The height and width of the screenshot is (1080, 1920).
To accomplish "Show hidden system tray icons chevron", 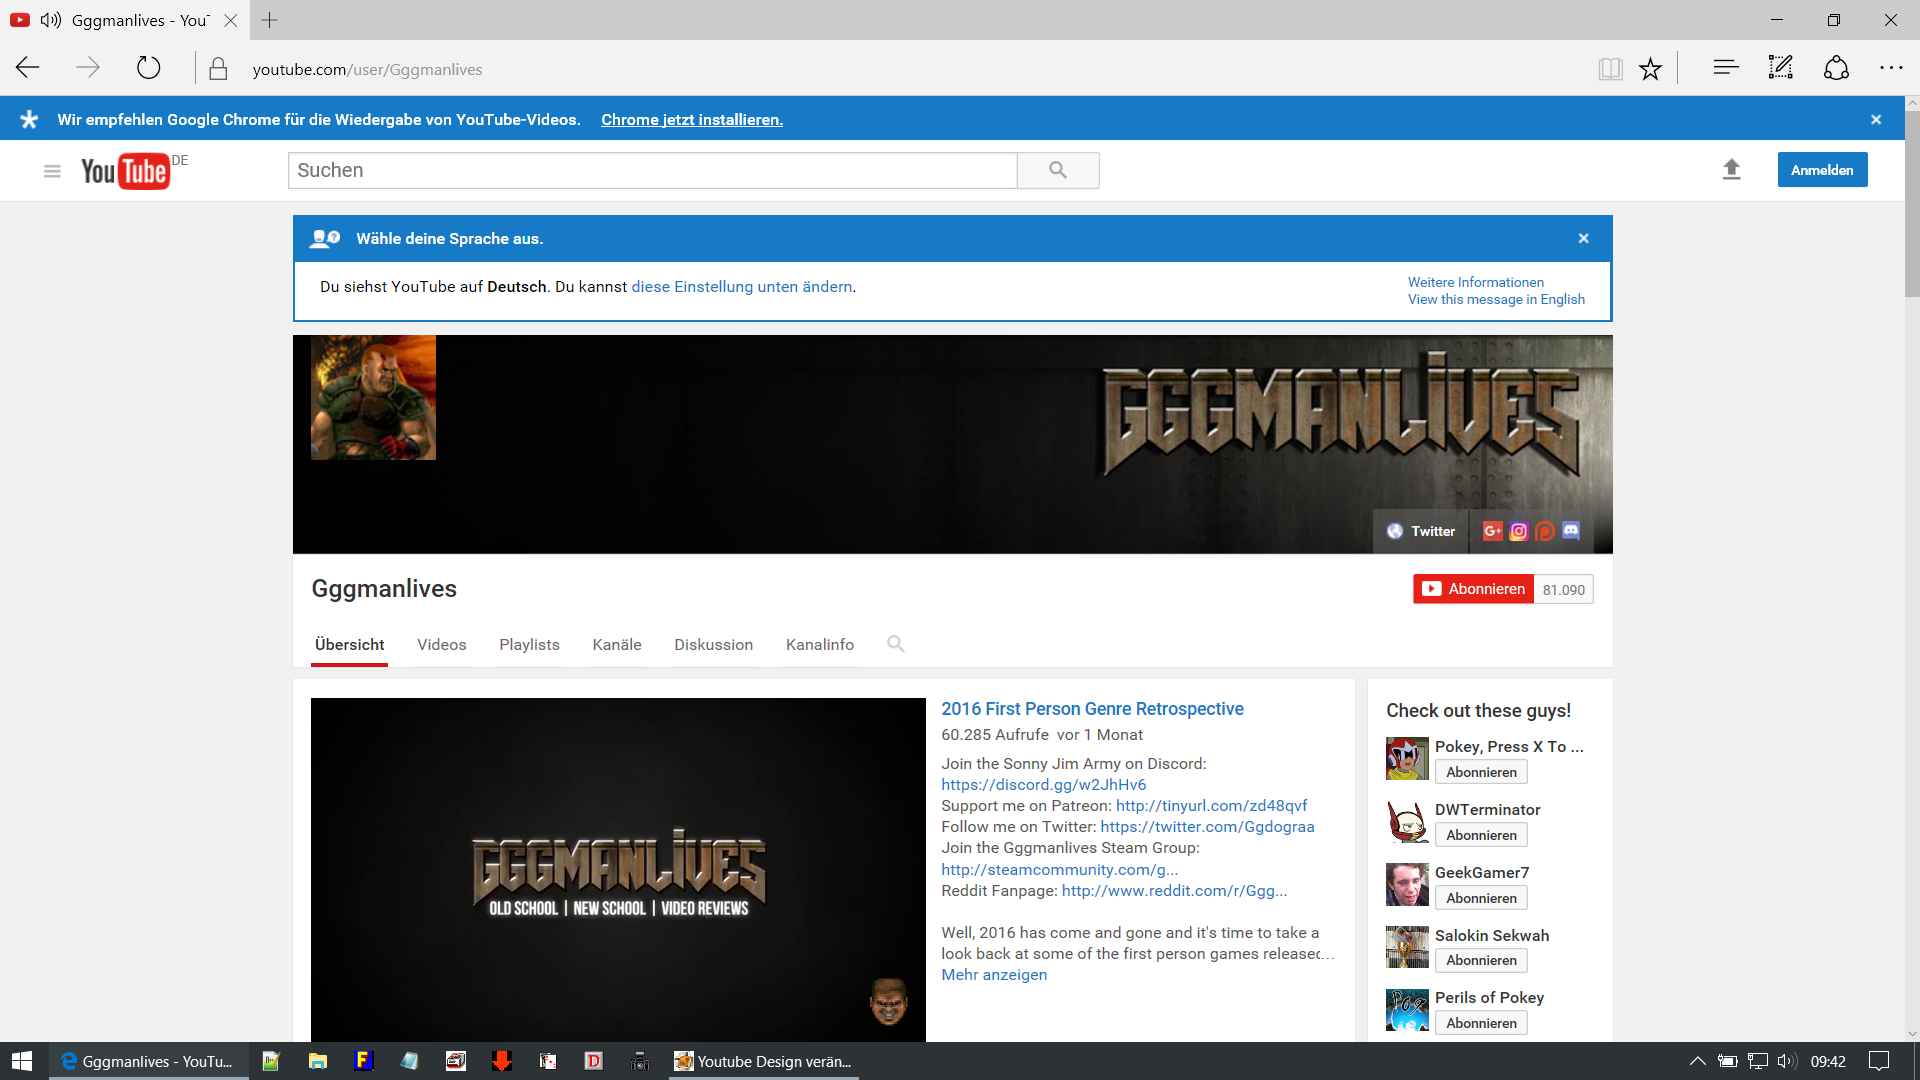I will [1697, 1061].
